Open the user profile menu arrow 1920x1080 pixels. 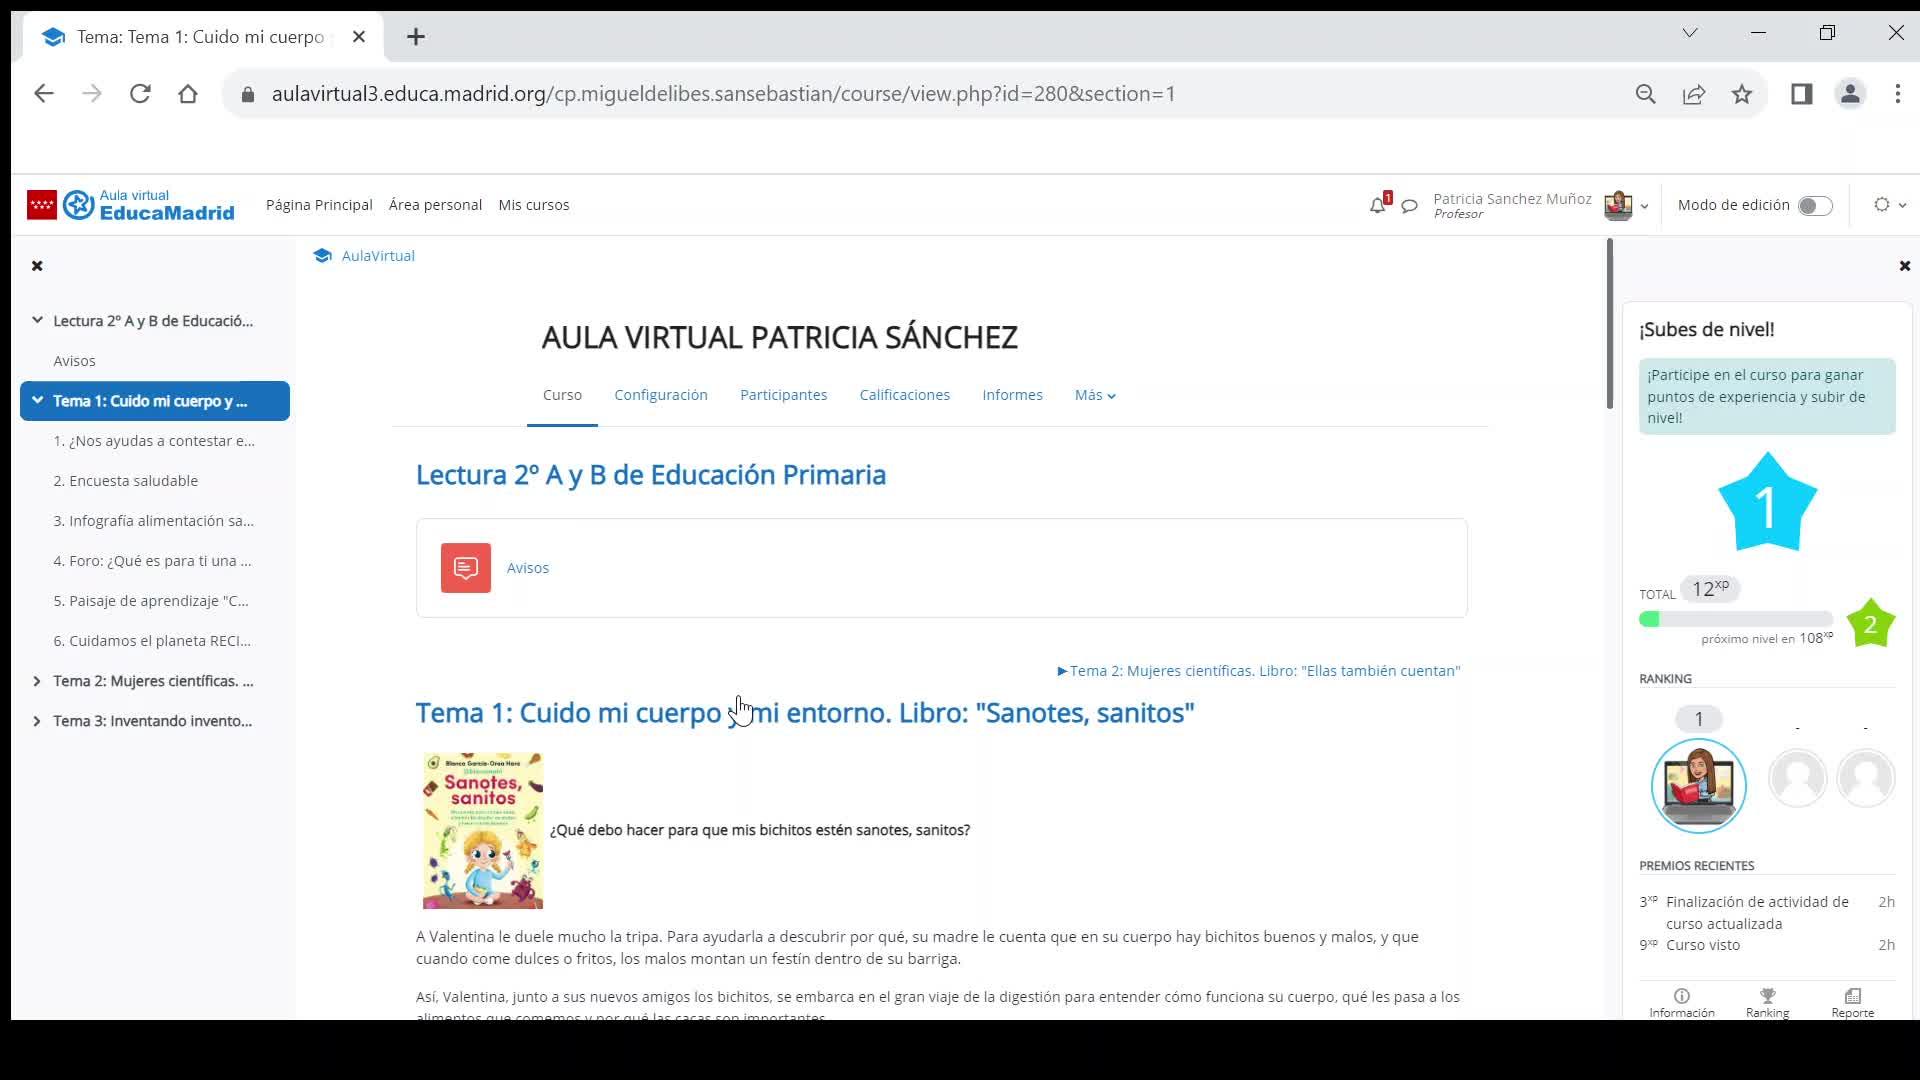pos(1644,206)
